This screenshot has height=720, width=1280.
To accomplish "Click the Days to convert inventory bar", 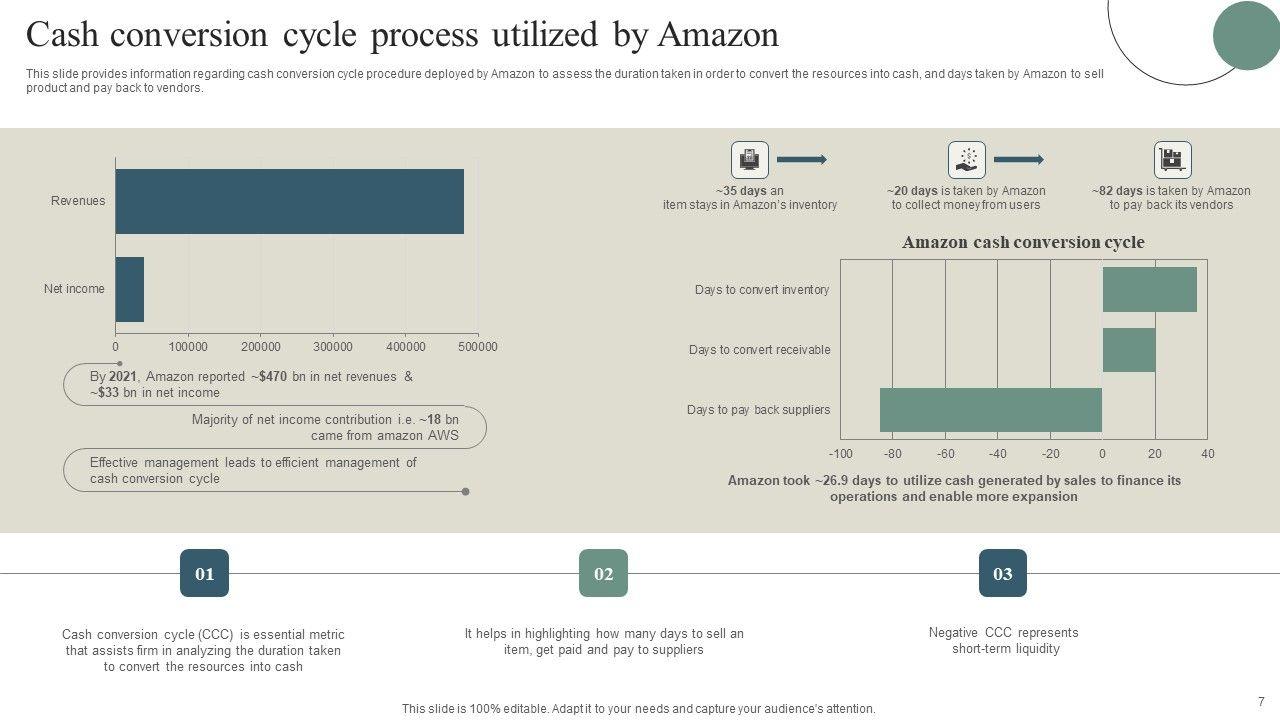I will (x=1149, y=289).
